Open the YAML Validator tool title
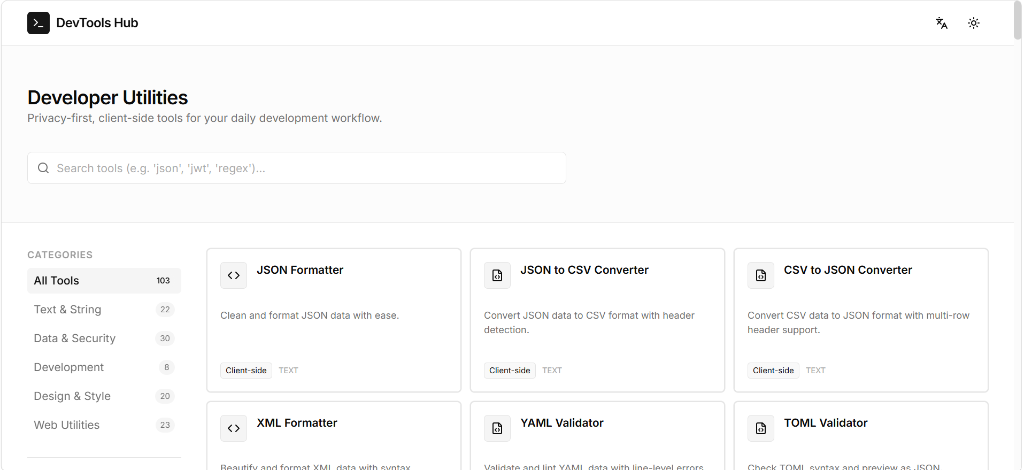Viewport: 1024px width, 470px height. (562, 423)
